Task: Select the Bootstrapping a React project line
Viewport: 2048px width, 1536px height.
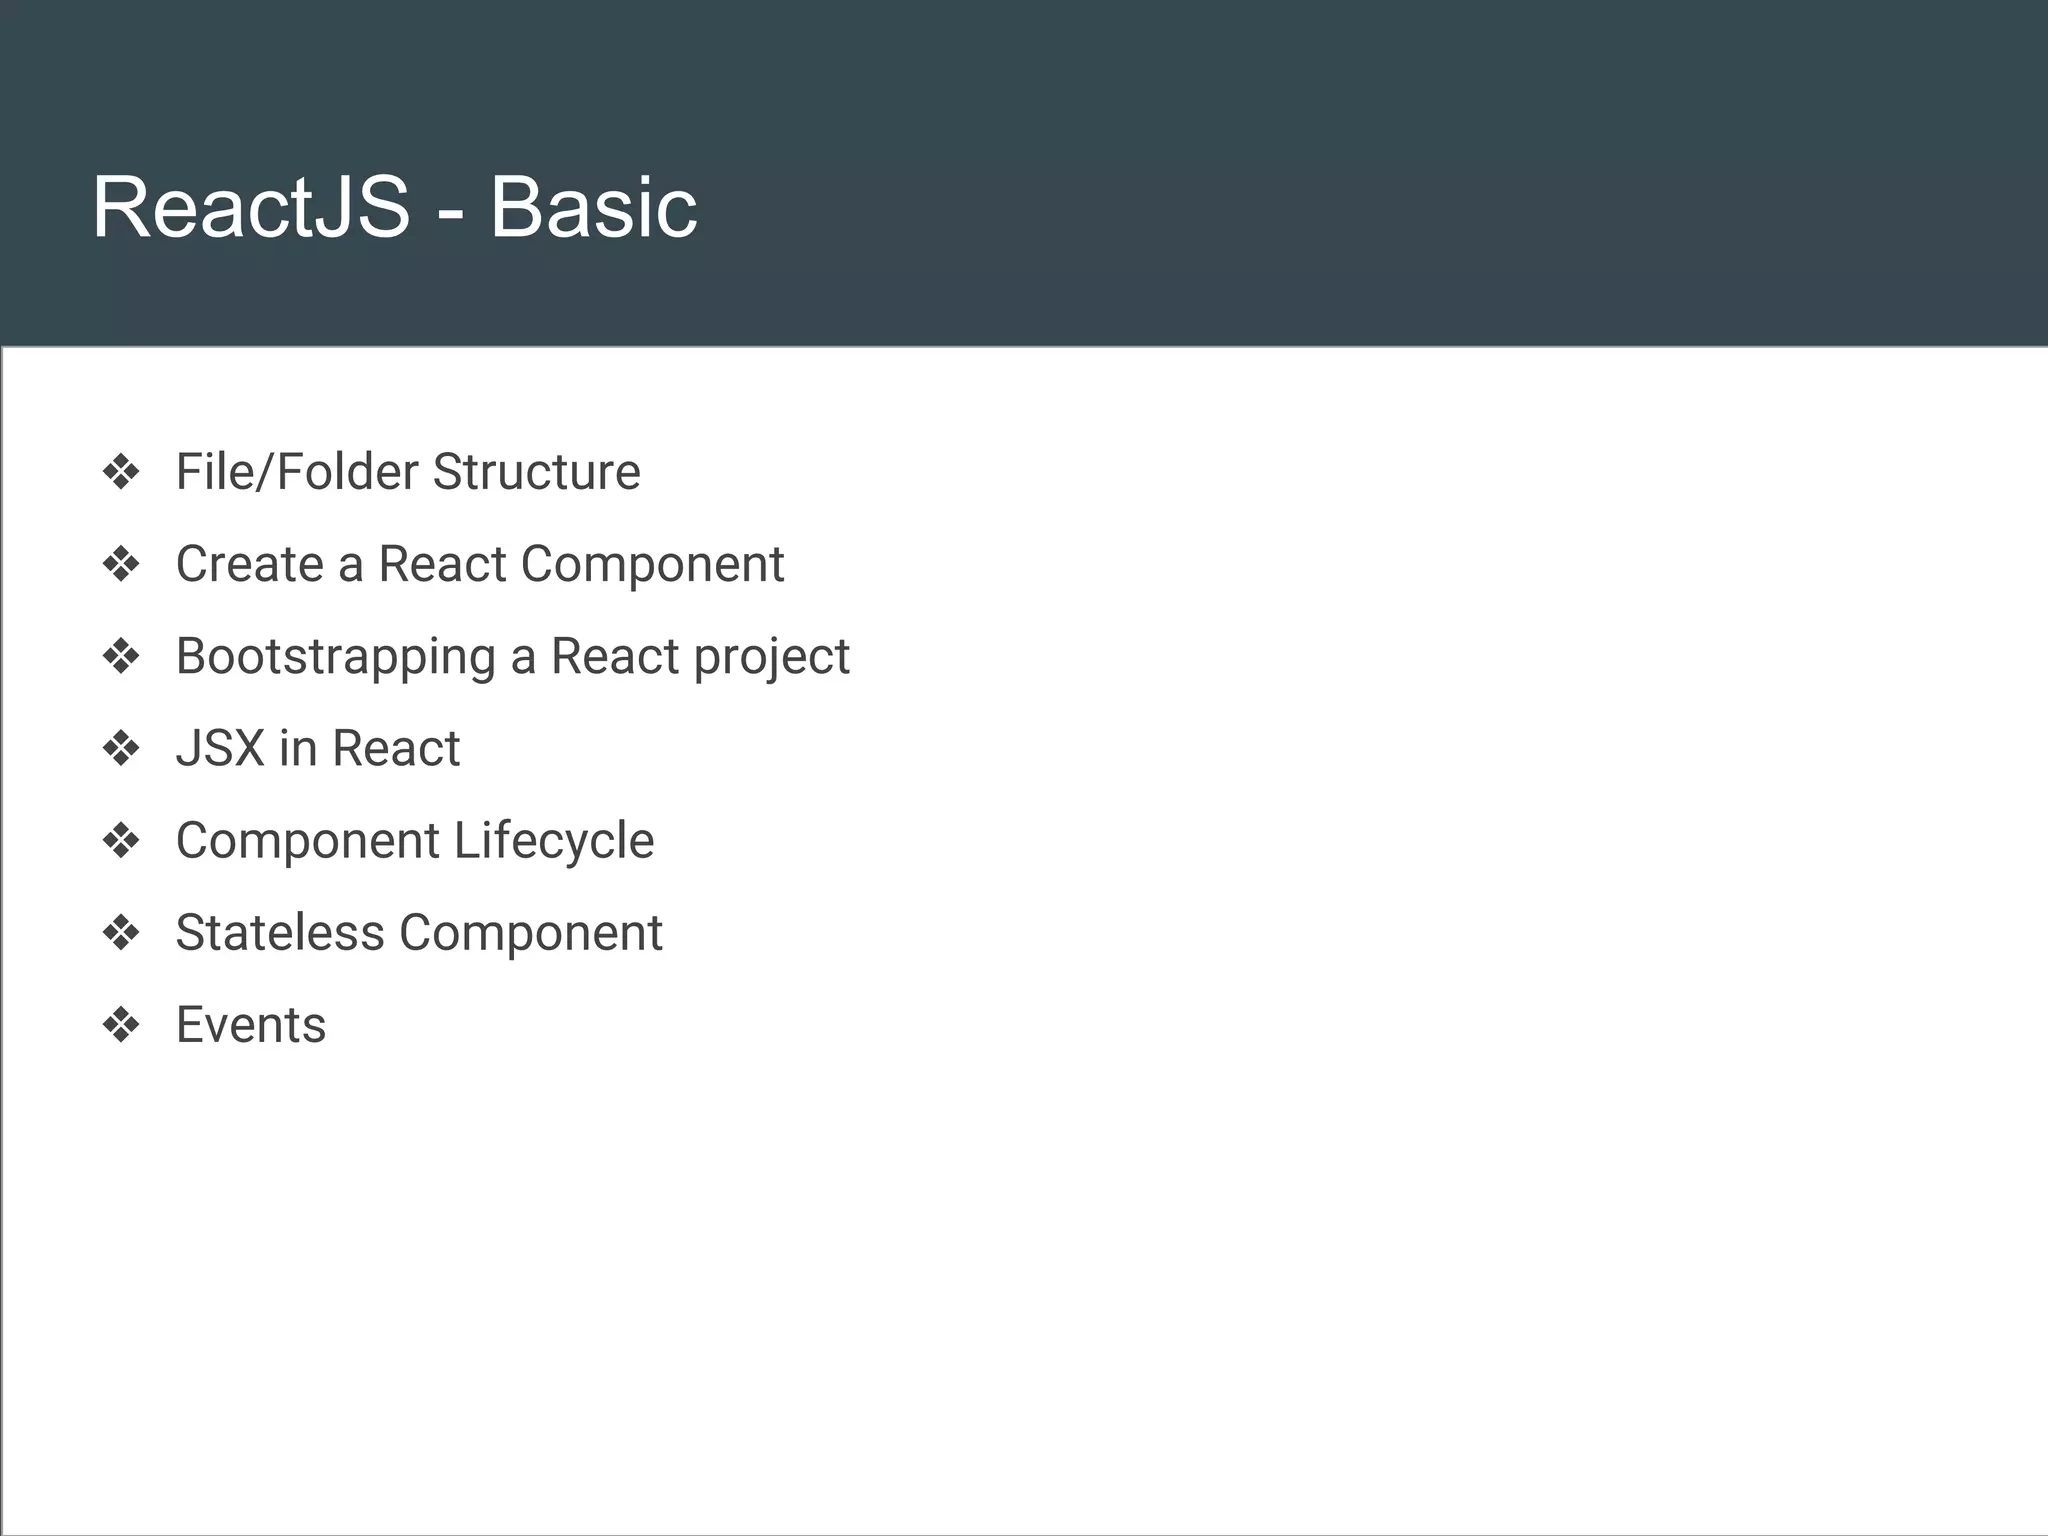Action: (513, 658)
